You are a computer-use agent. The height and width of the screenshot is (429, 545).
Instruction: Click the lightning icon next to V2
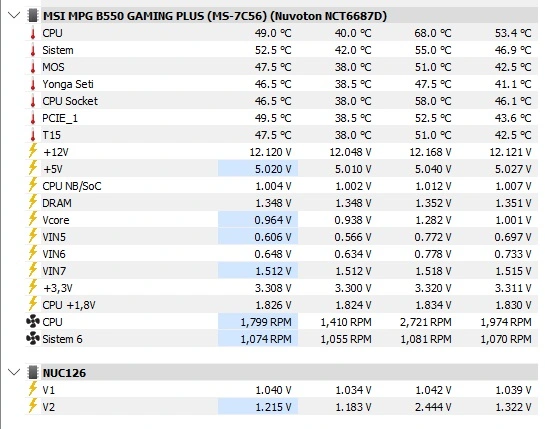point(33,406)
